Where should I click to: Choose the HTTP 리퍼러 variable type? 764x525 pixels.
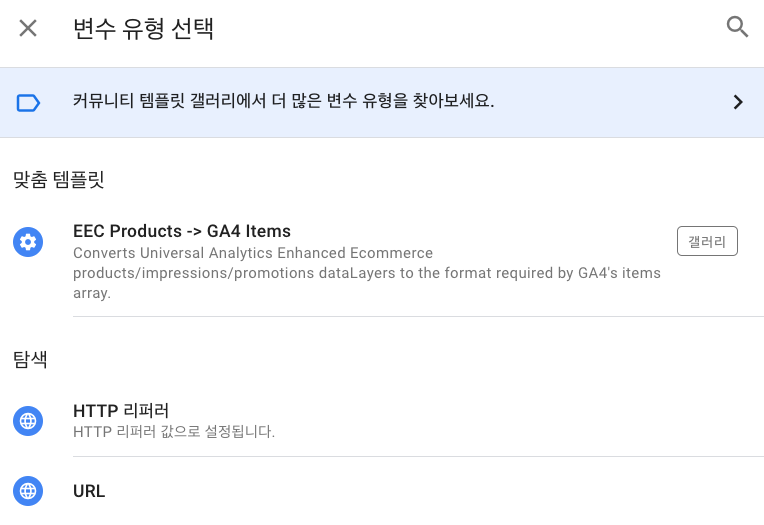tap(121, 411)
